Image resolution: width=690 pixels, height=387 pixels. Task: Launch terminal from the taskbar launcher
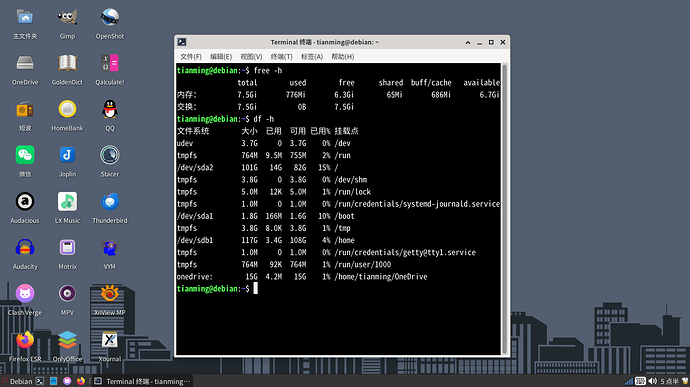tap(40, 381)
